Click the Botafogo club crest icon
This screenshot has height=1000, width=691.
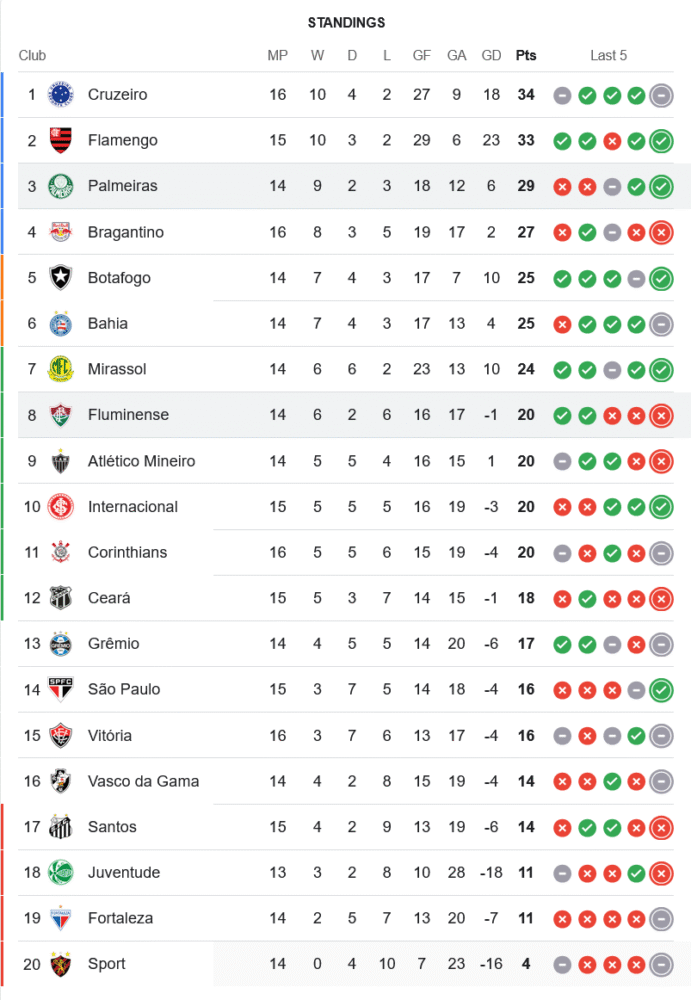(x=61, y=278)
